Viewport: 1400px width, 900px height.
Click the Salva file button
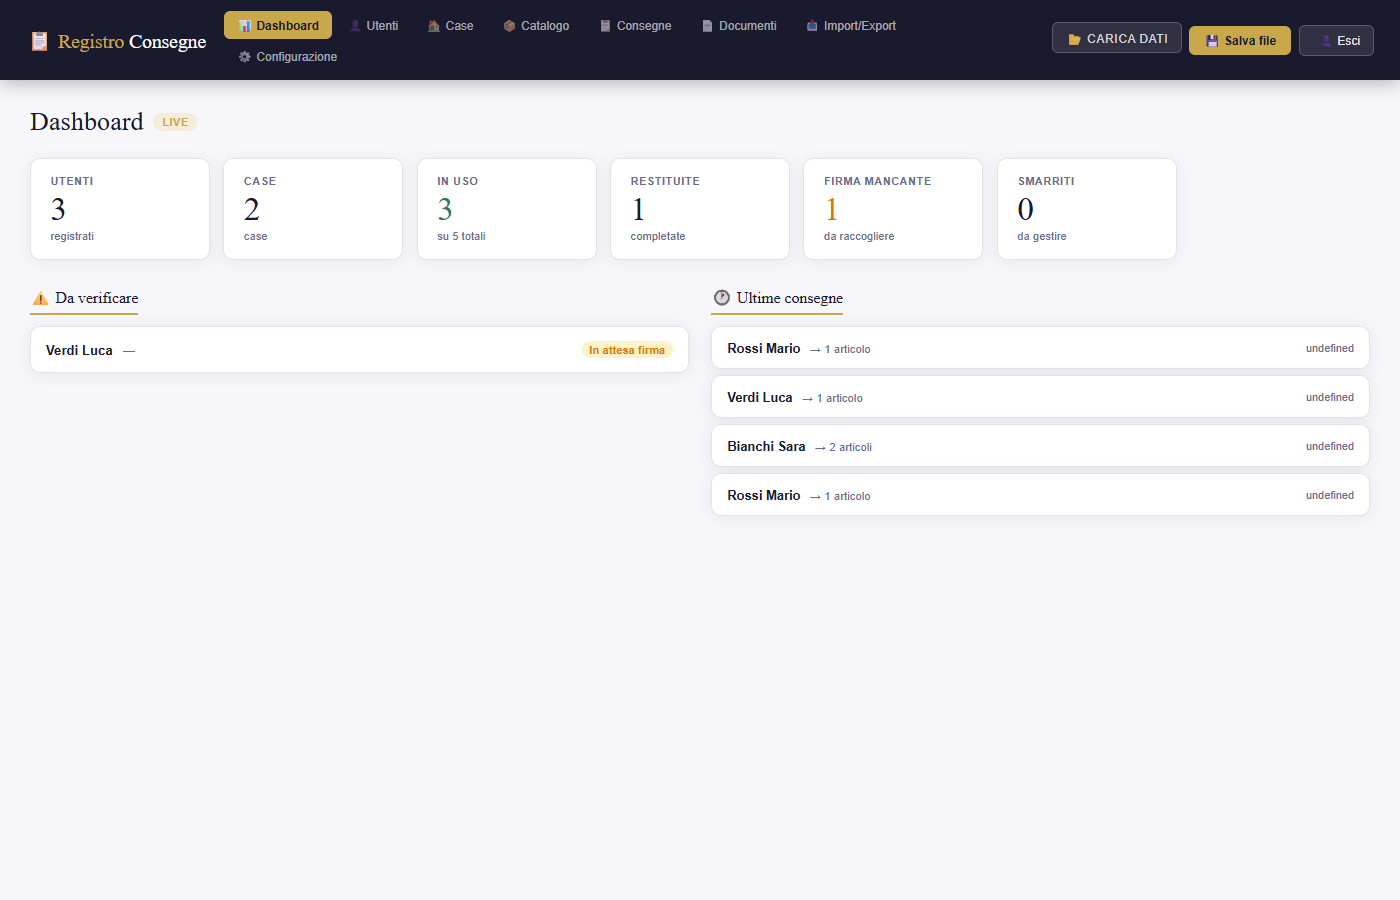pyautogui.click(x=1240, y=41)
